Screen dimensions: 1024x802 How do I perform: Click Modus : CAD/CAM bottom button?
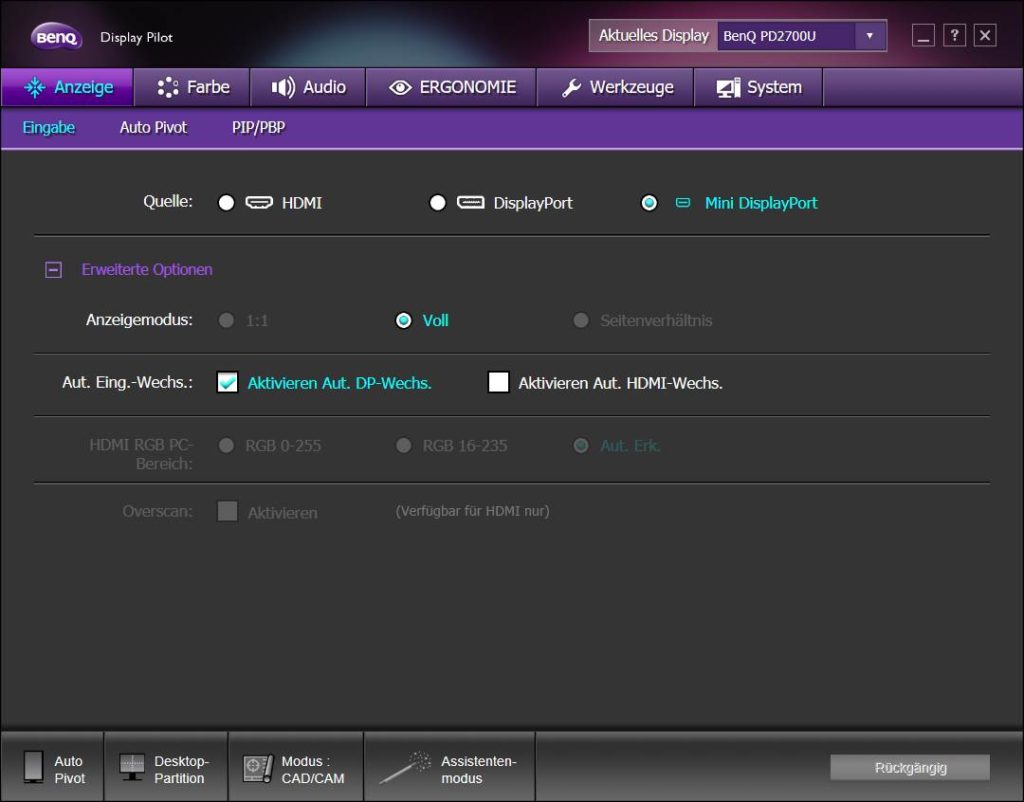coord(296,767)
